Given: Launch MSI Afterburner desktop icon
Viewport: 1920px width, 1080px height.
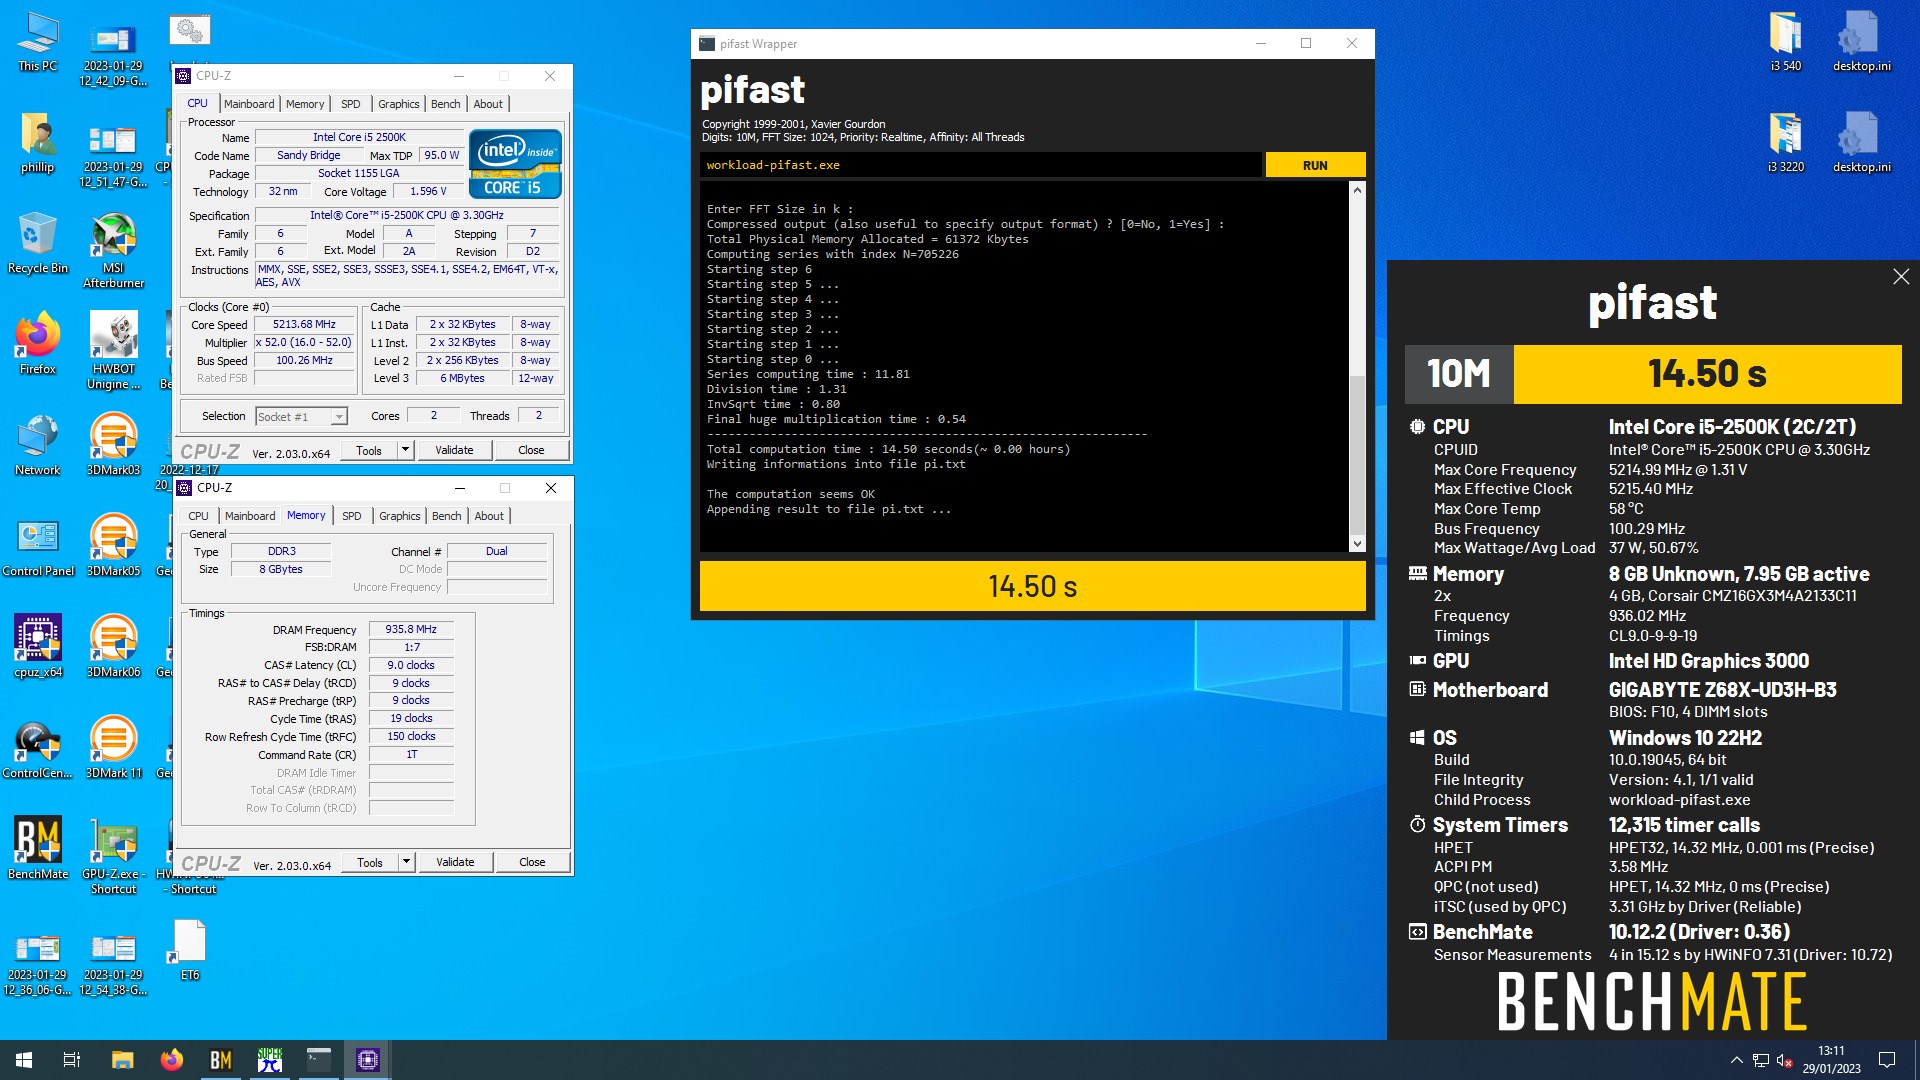Looking at the screenshot, I should coord(114,251).
